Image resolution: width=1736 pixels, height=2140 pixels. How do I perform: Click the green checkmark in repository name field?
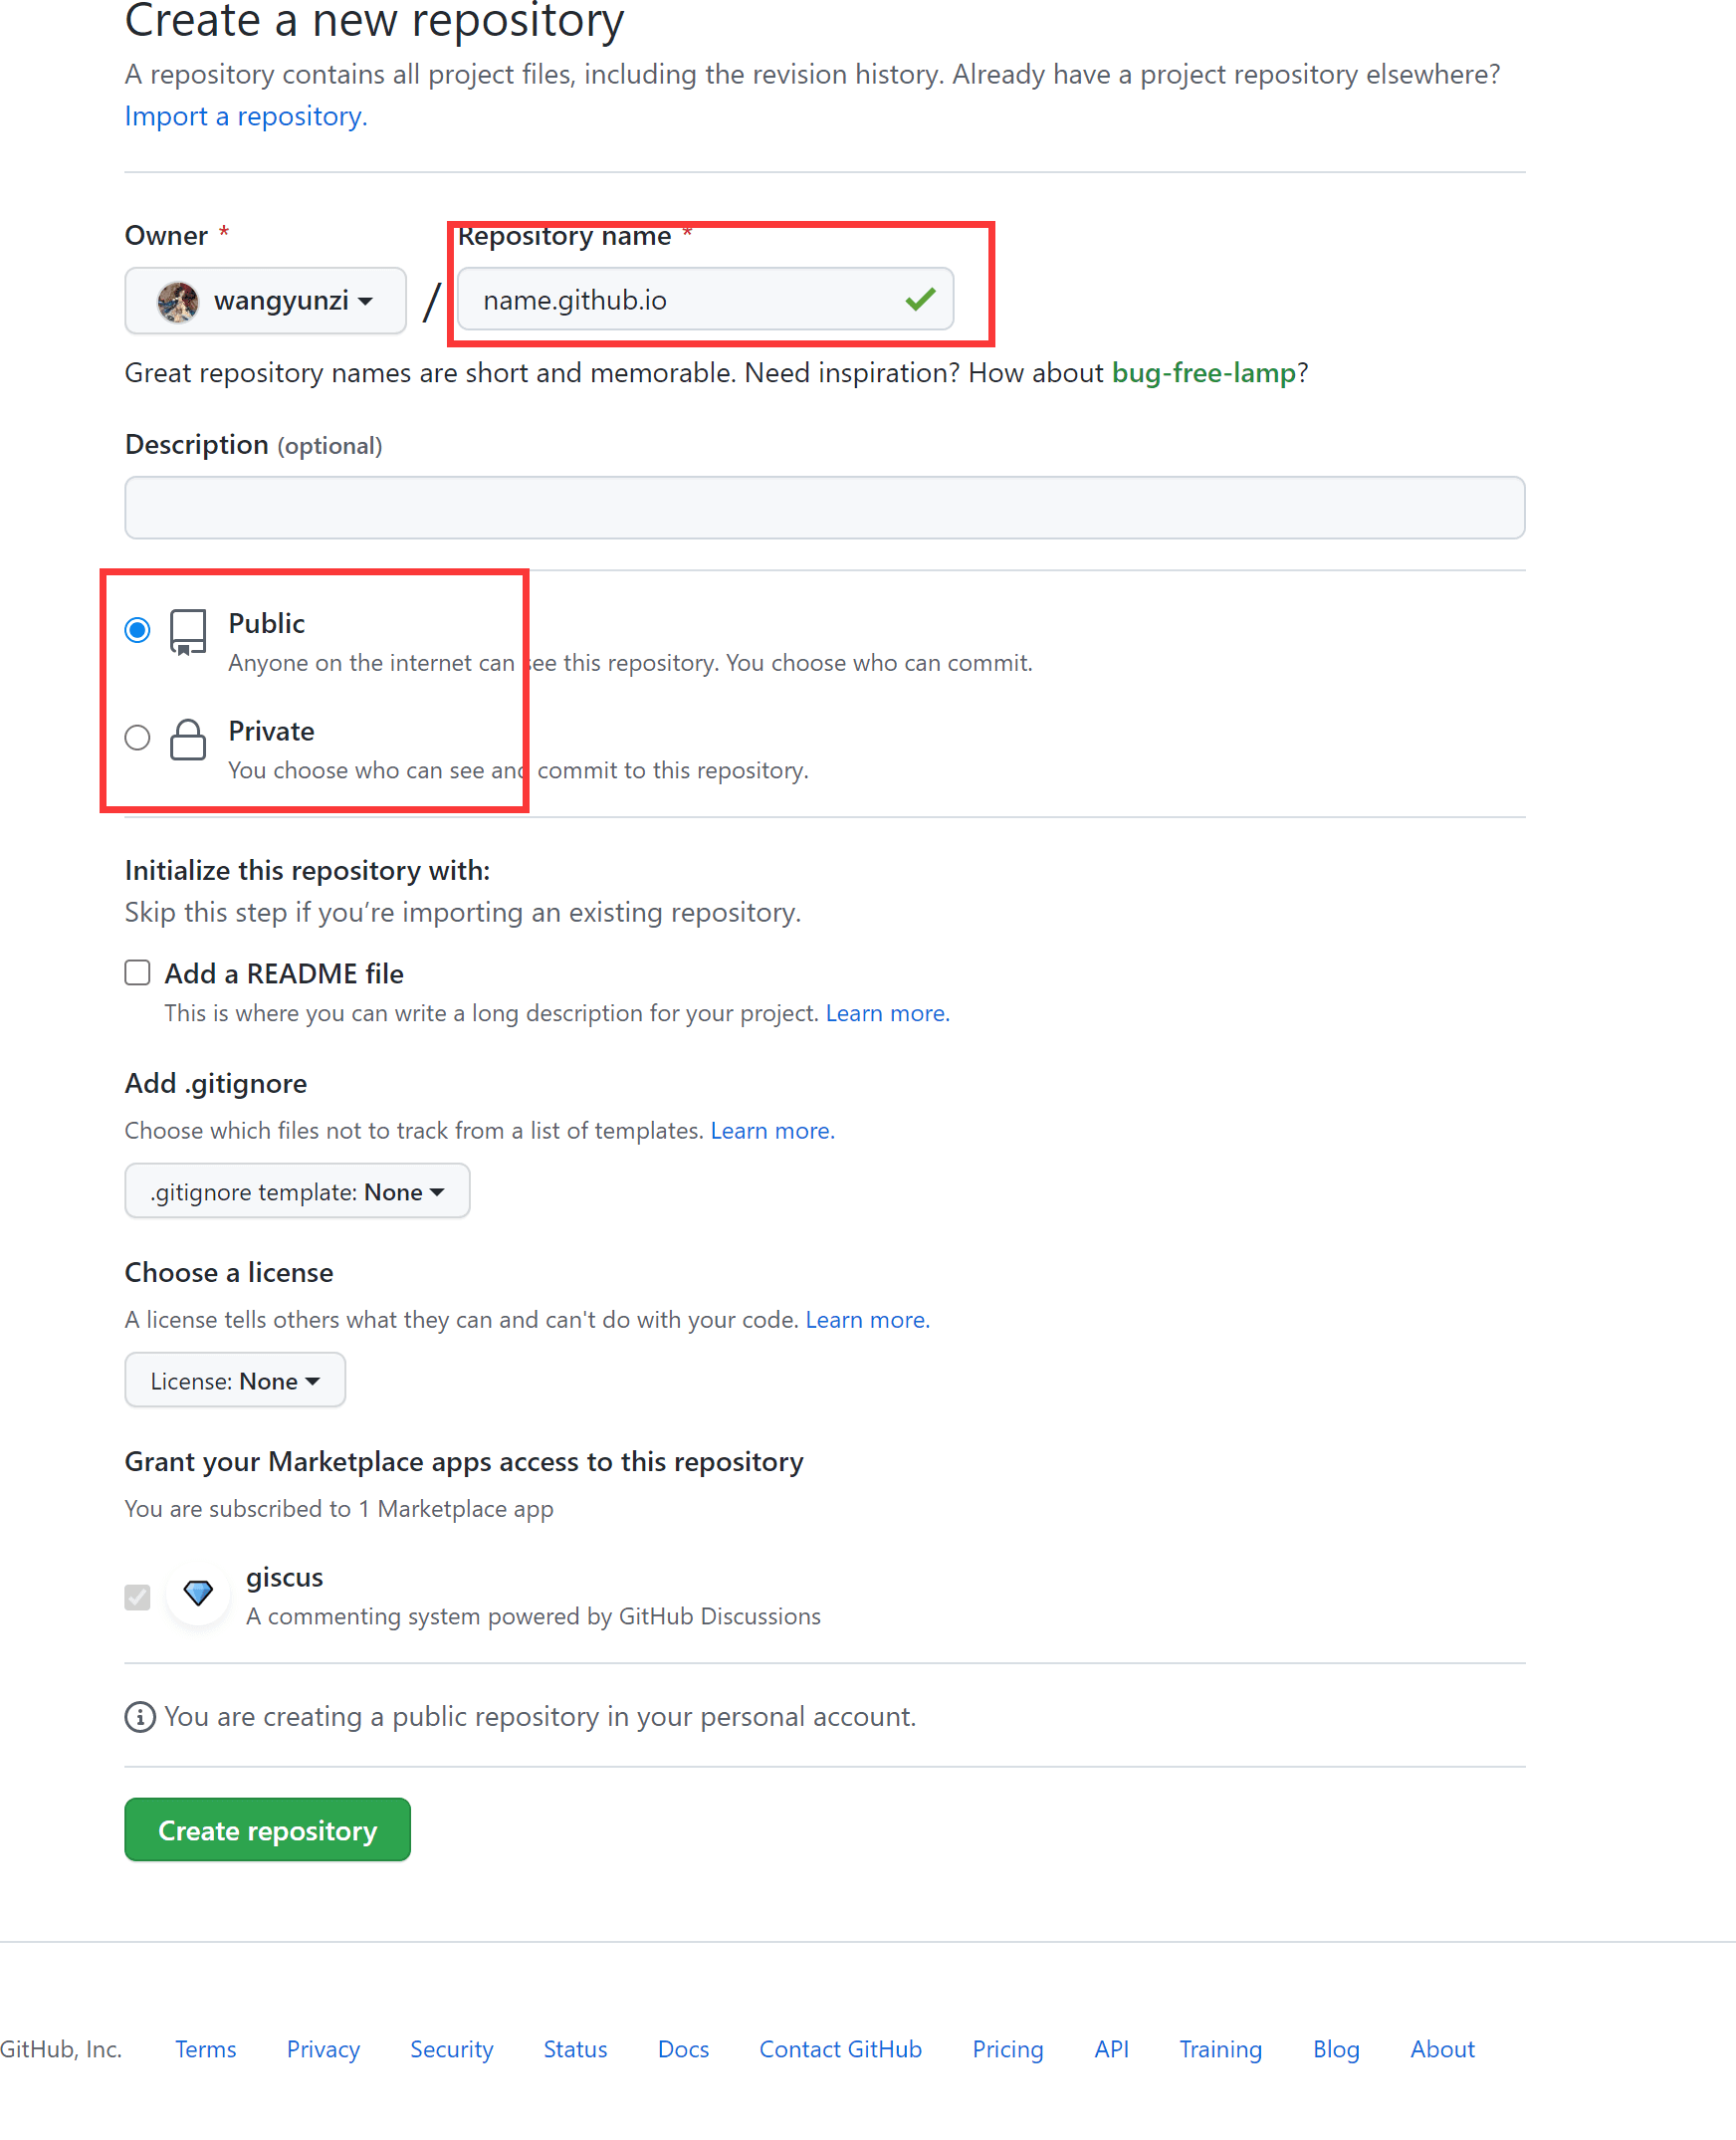(919, 299)
